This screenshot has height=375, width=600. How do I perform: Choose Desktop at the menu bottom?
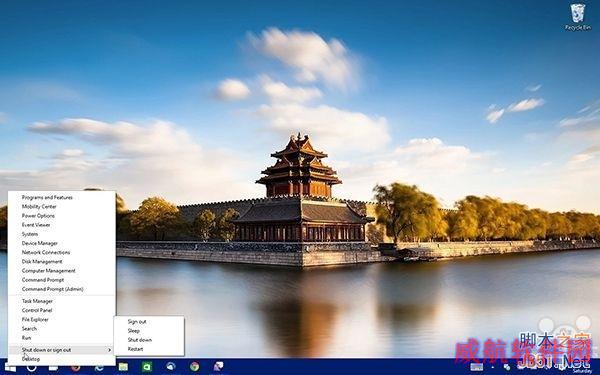click(31, 359)
